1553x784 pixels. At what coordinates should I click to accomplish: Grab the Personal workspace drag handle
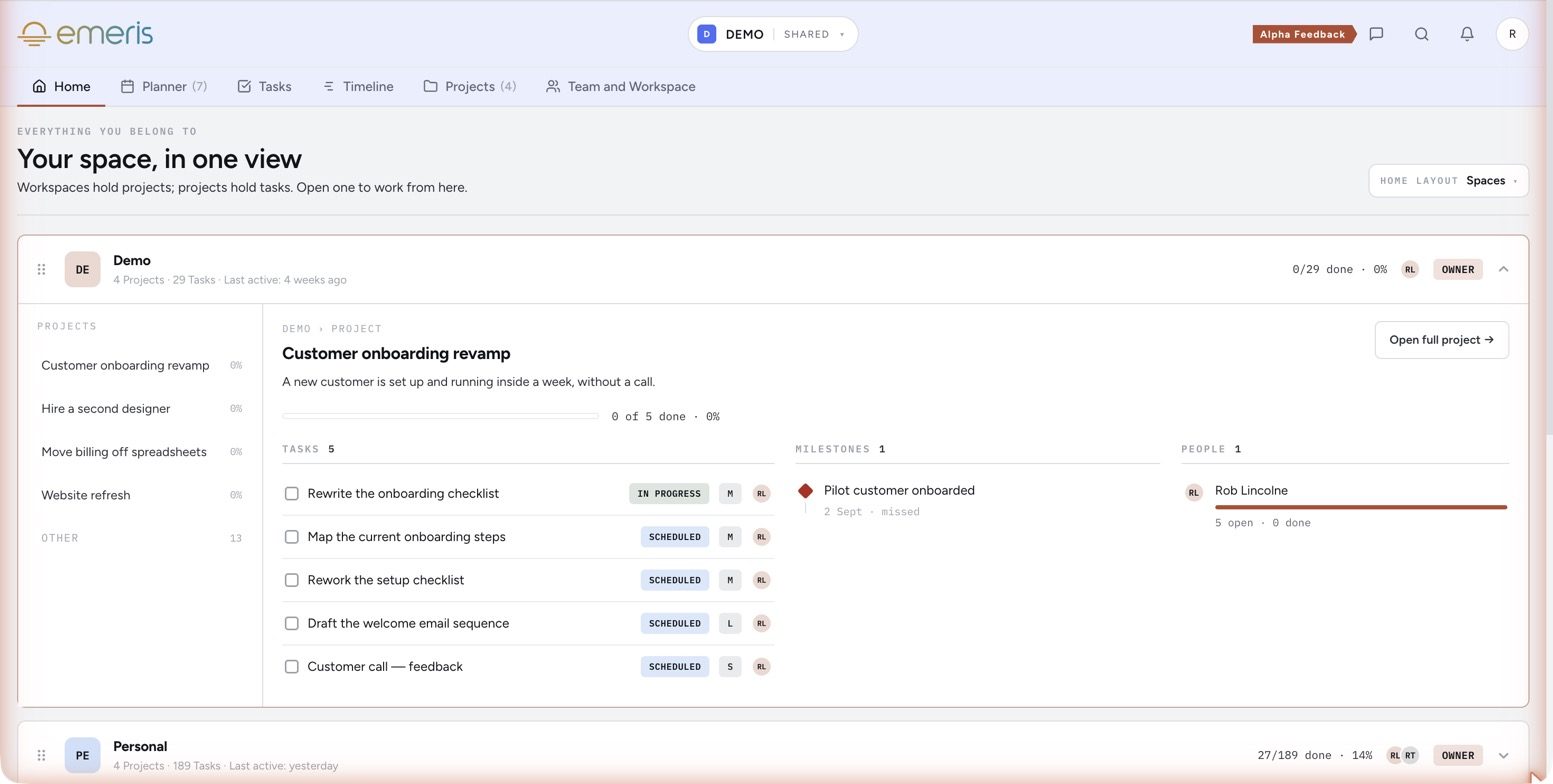pyautogui.click(x=41, y=755)
